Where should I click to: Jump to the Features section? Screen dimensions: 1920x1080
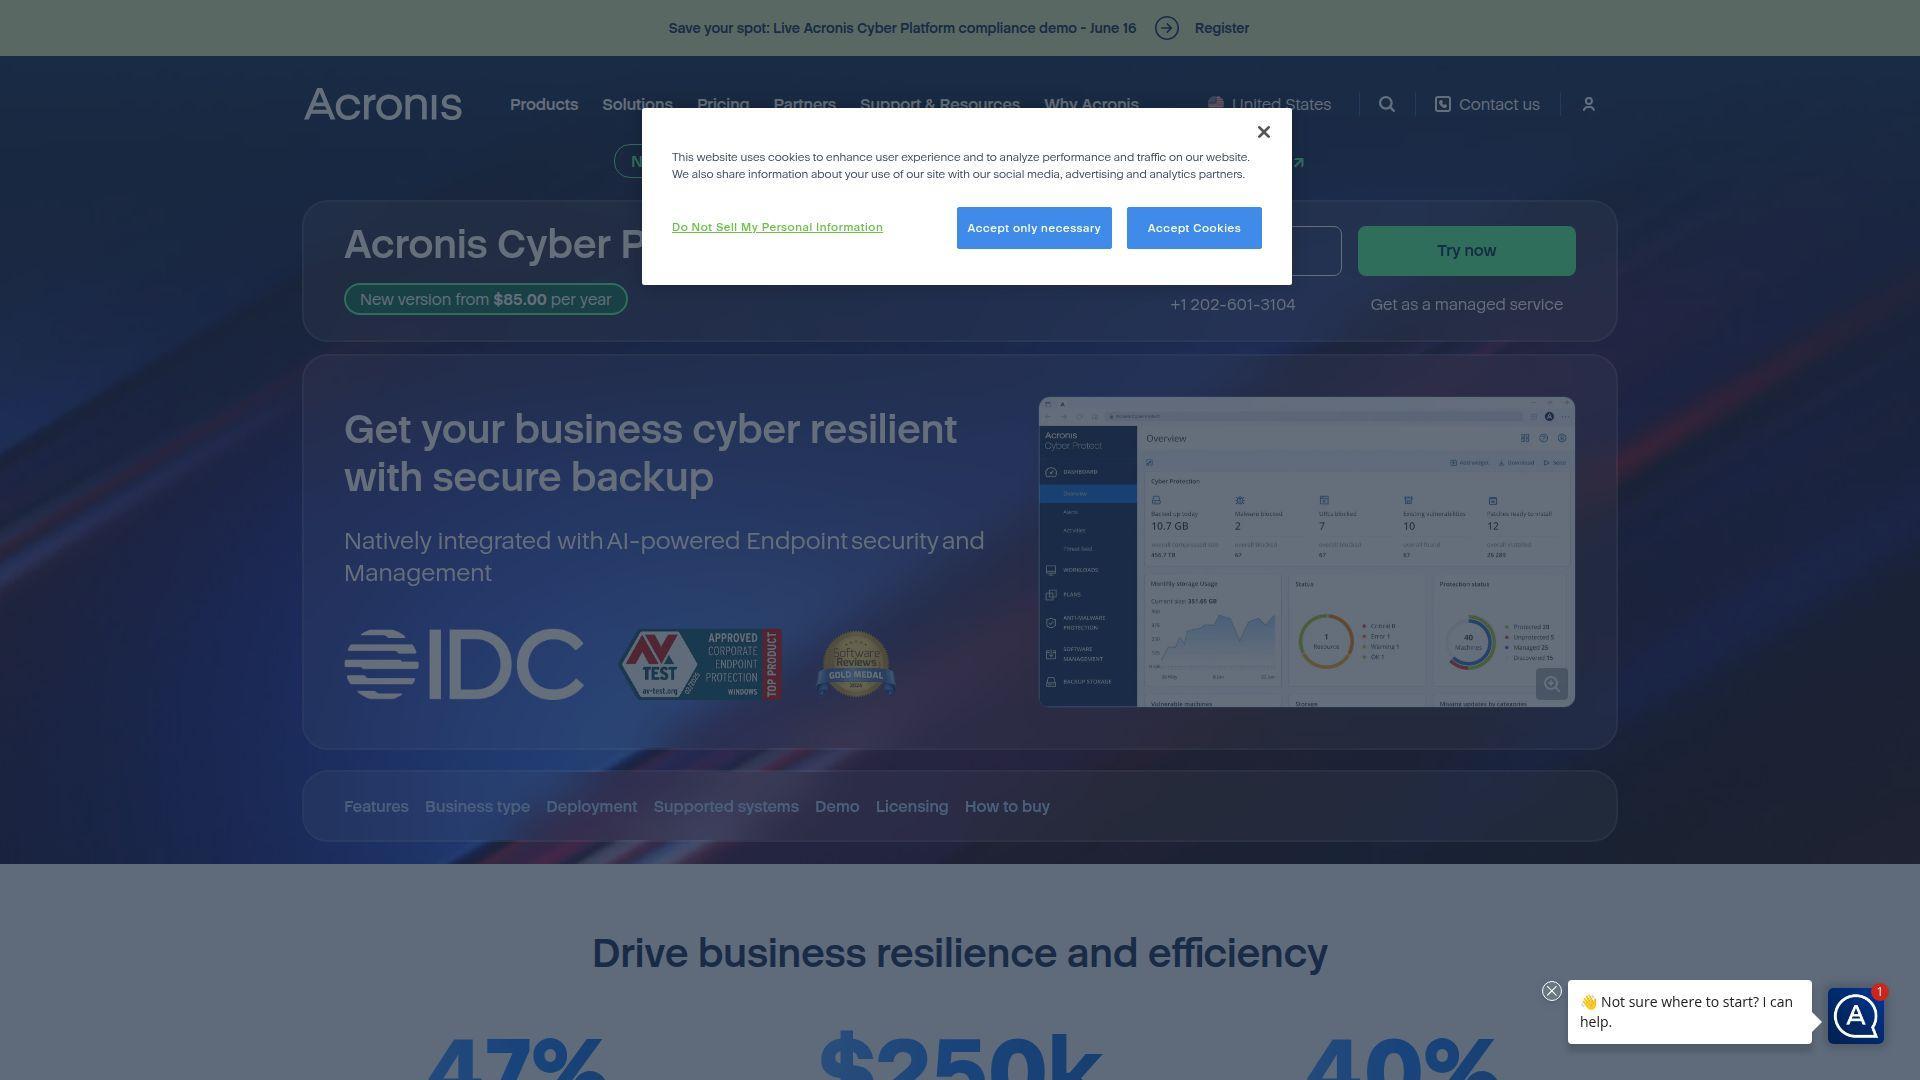tap(376, 807)
